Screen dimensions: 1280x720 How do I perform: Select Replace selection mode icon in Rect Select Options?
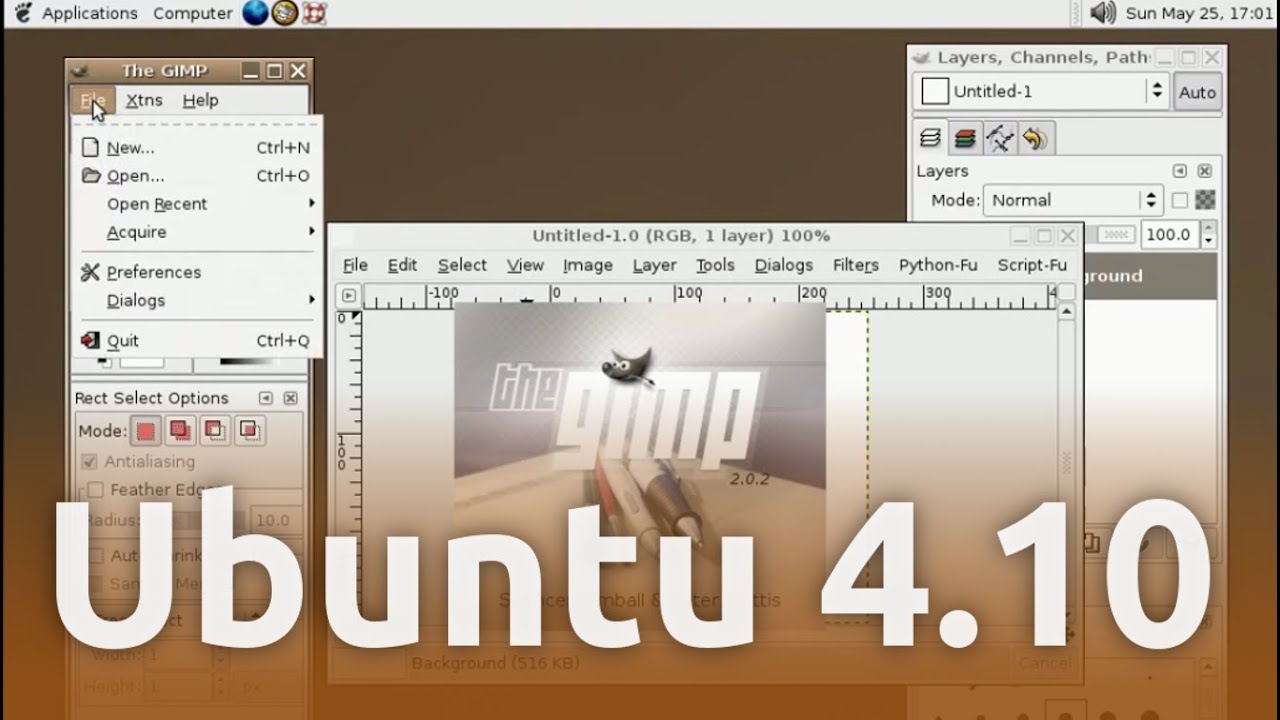pyautogui.click(x=146, y=431)
